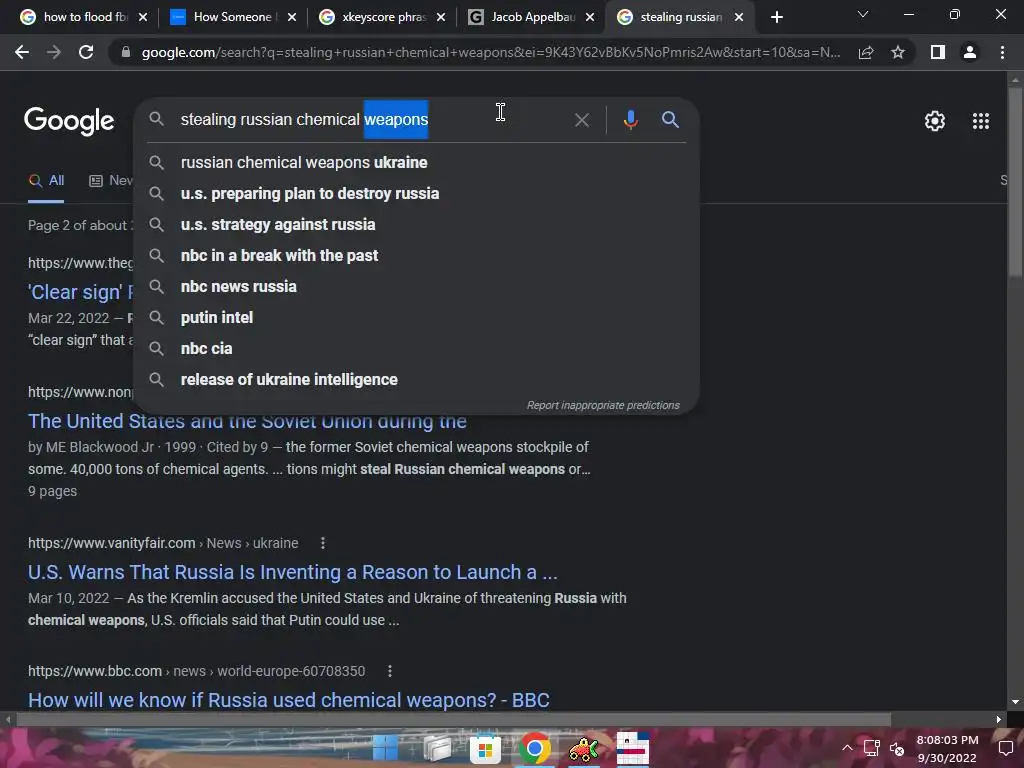The width and height of the screenshot is (1024, 768).
Task: Click the site lock security icon
Action: pos(125,52)
